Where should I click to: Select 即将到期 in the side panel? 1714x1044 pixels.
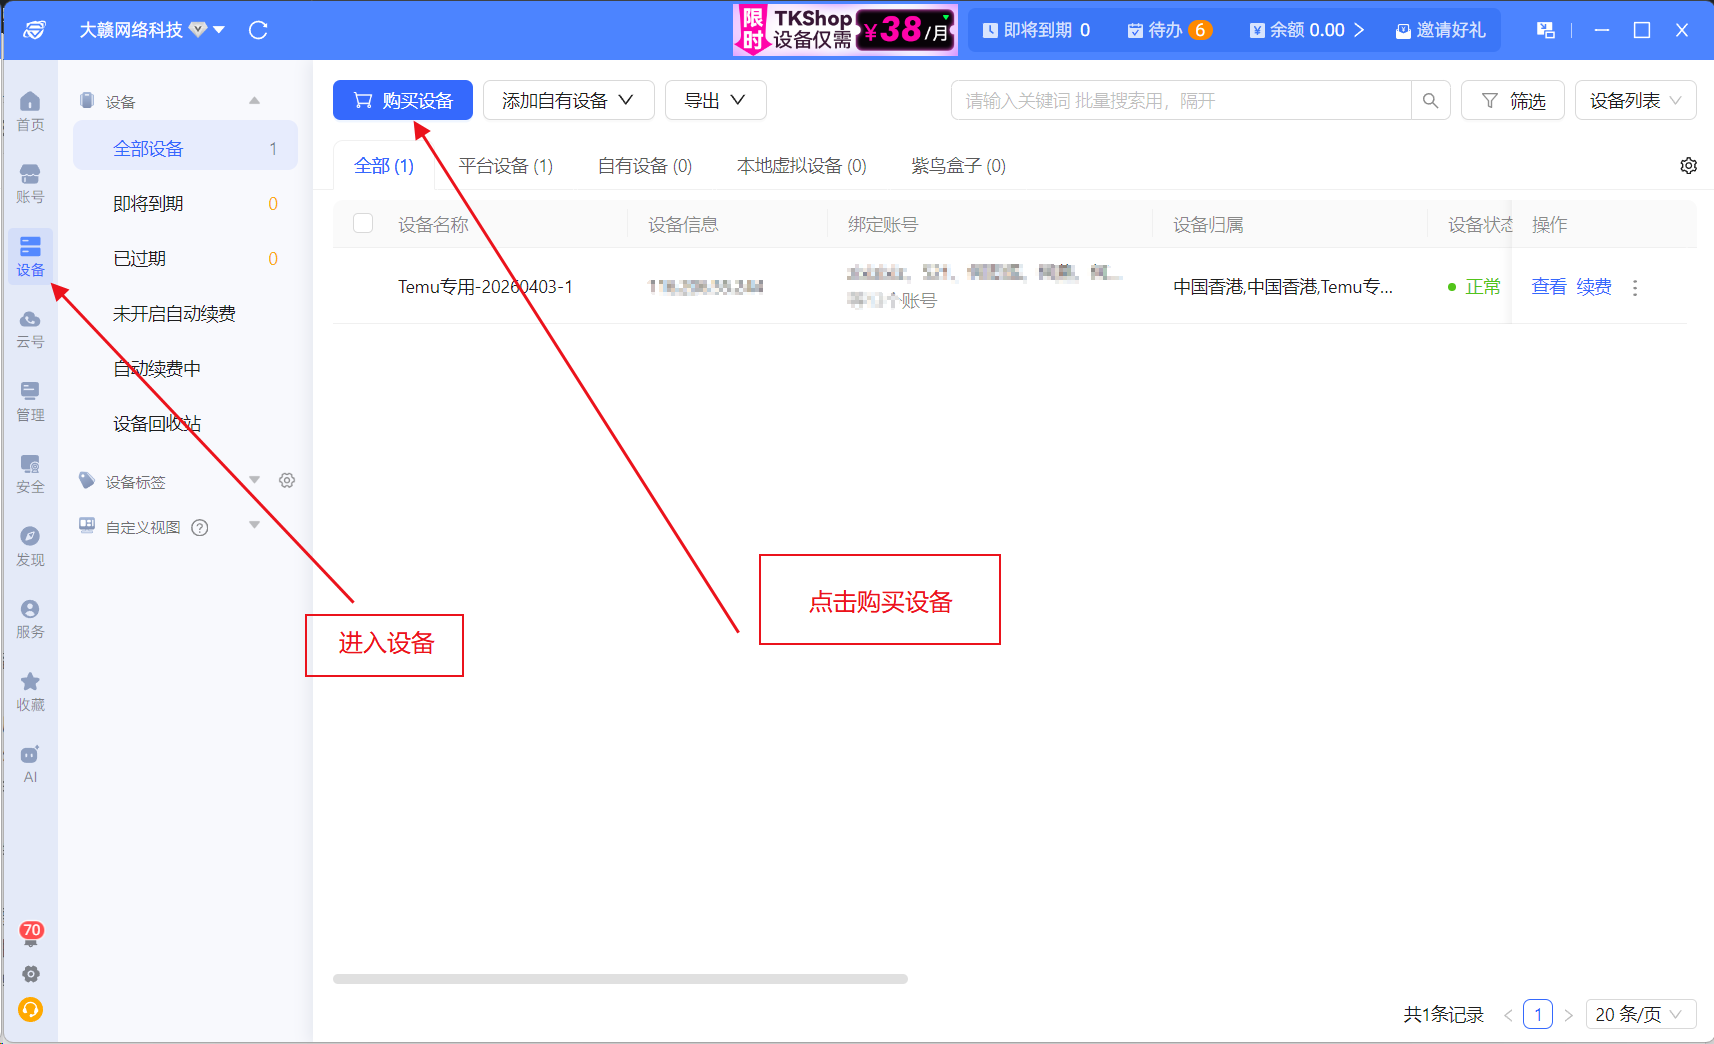(x=185, y=203)
